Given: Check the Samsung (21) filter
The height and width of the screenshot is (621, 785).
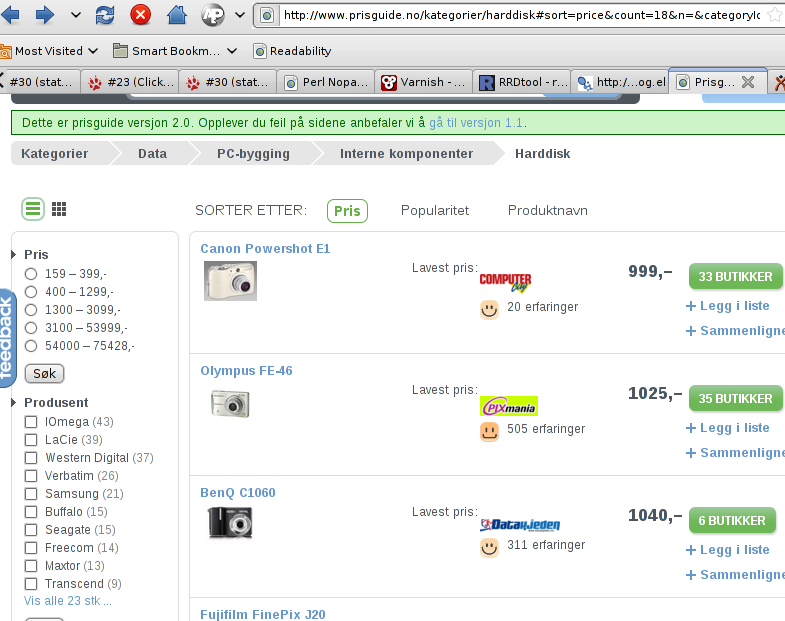Looking at the screenshot, I should (x=31, y=494).
